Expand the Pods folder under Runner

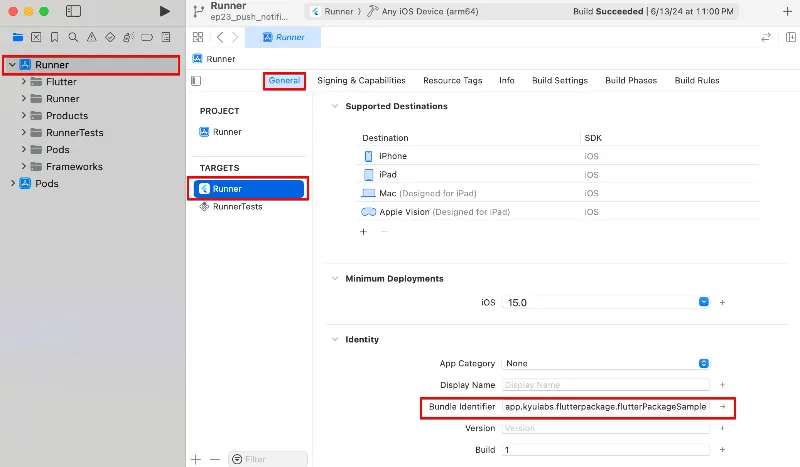coord(23,150)
